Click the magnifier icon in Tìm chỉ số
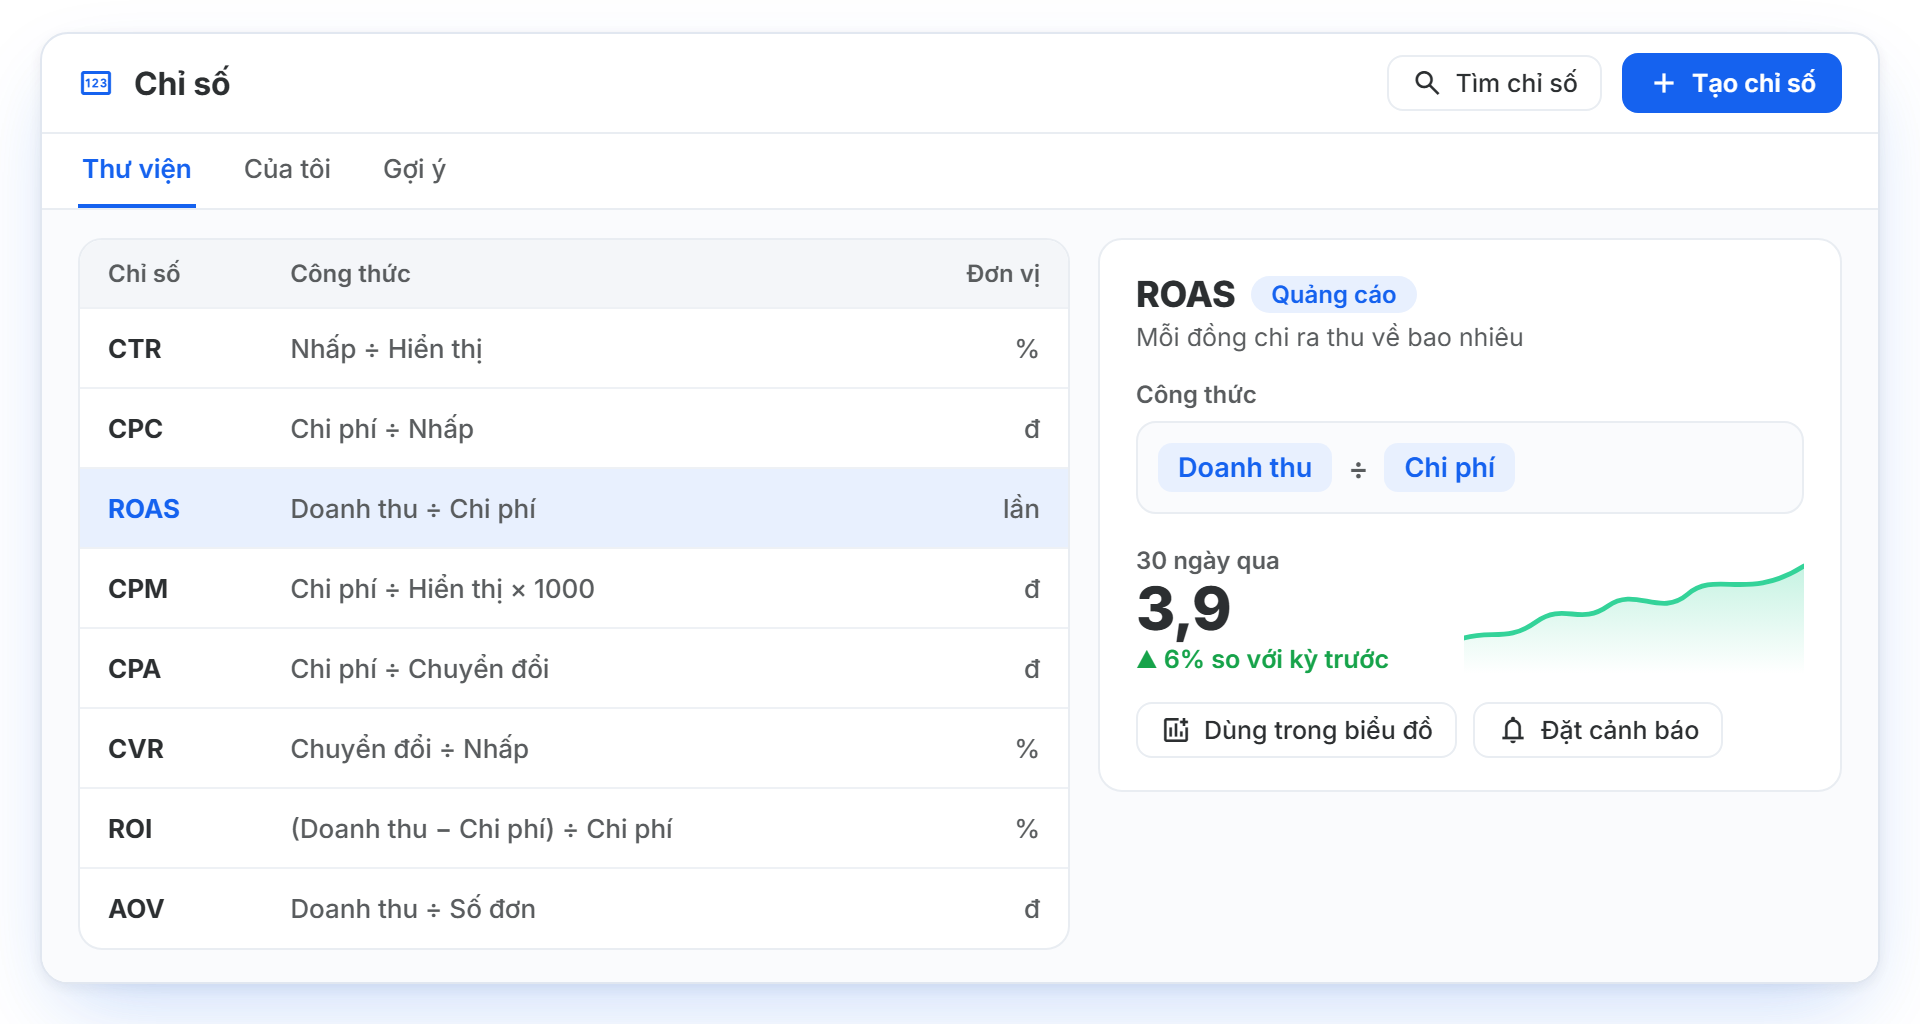The image size is (1920, 1024). pyautogui.click(x=1427, y=83)
